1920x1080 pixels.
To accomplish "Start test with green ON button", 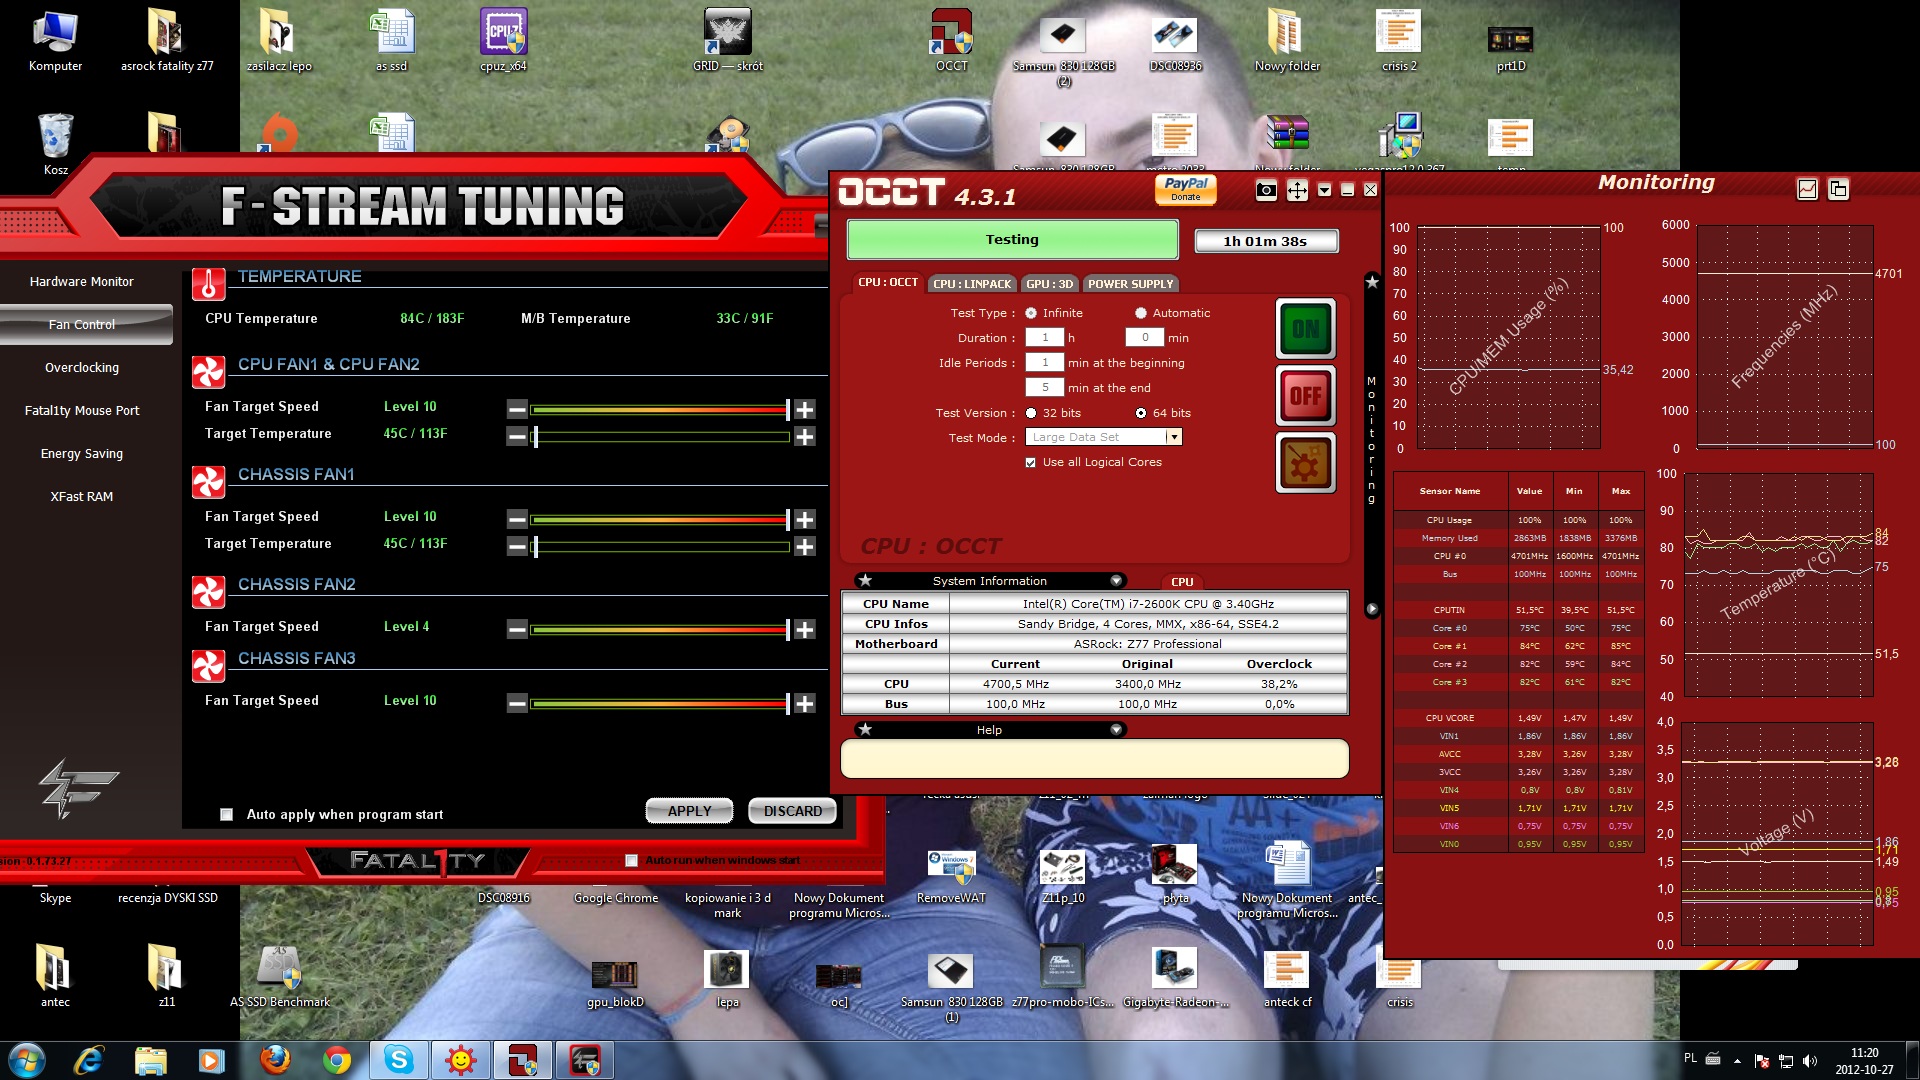I will tap(1305, 329).
